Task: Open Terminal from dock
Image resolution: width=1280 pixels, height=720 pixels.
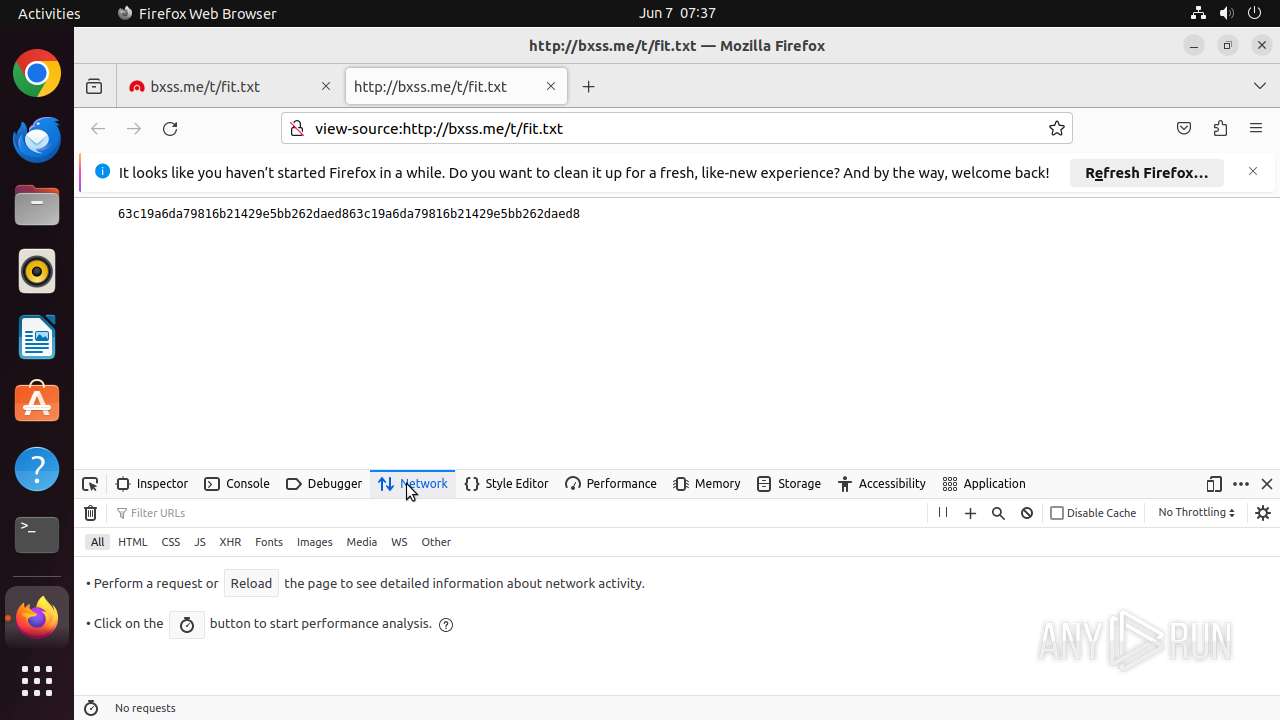Action: pos(37,535)
